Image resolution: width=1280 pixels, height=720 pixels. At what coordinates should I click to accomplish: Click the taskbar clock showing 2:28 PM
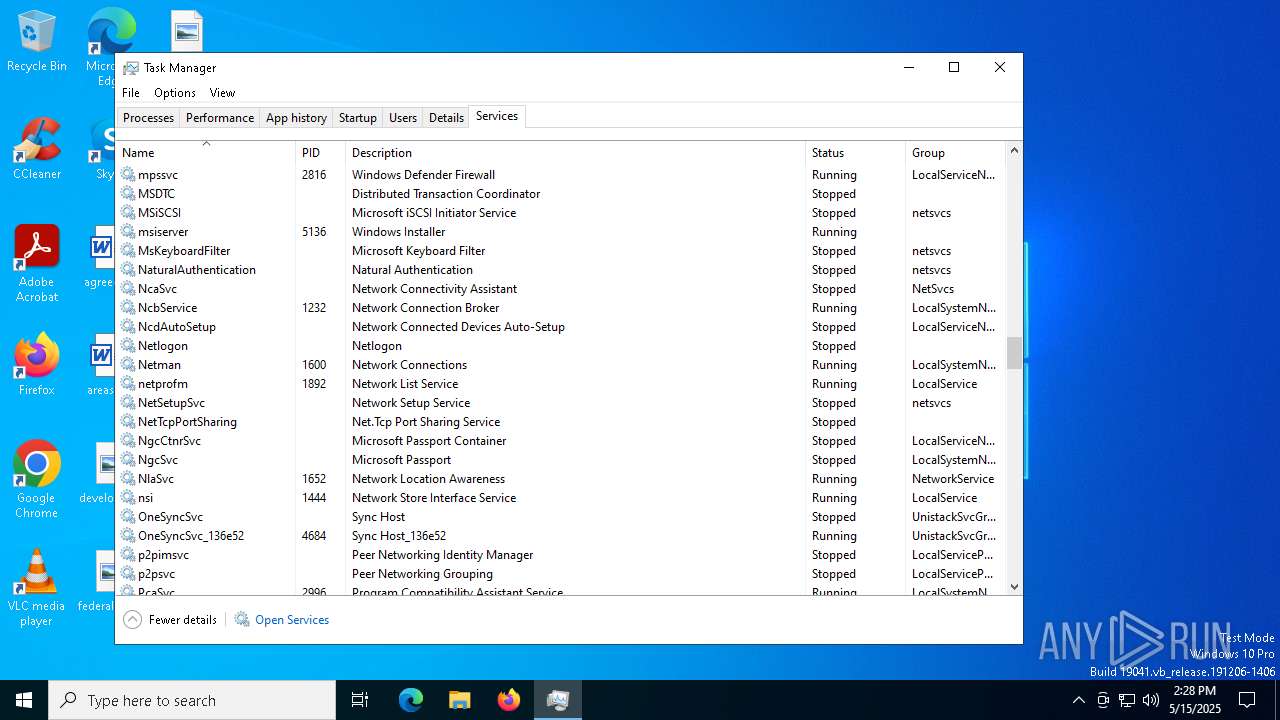1195,700
